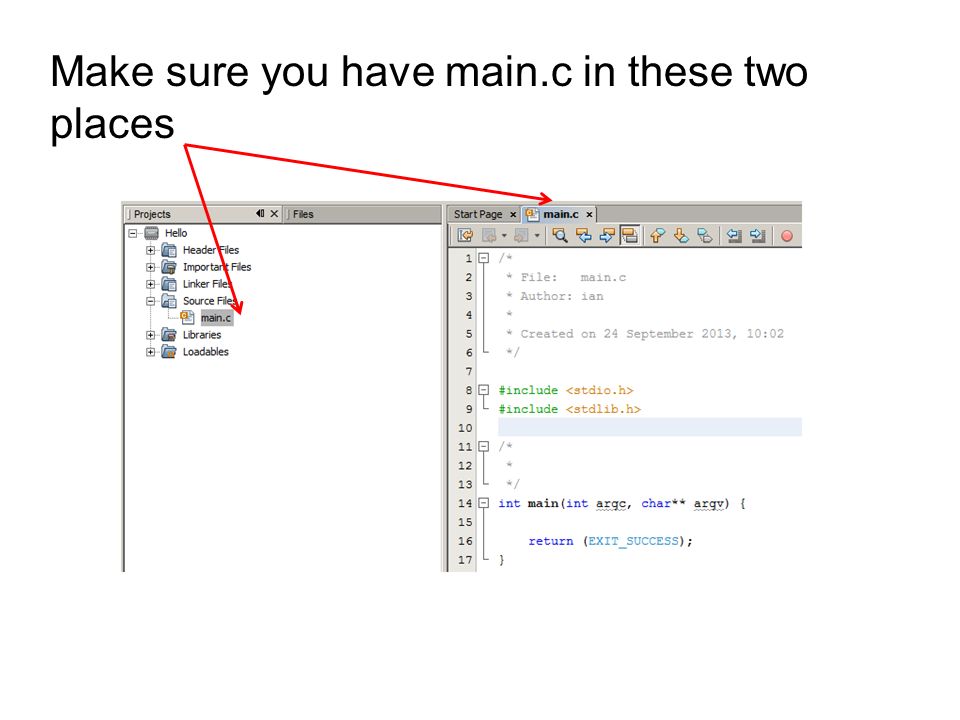This screenshot has height=720, width=960.
Task: Click 'return (EXIT_SUCCESS);' code line
Action: (610, 541)
